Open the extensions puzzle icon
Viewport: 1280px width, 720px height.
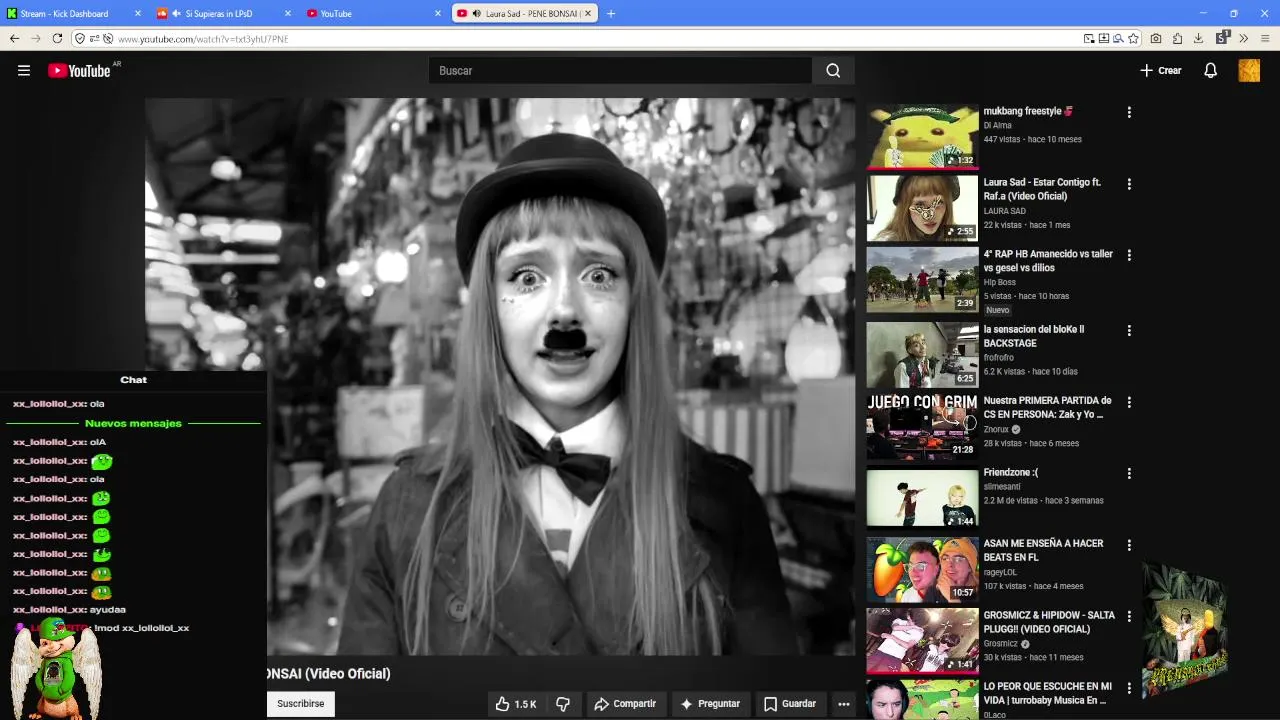coord(1178,39)
